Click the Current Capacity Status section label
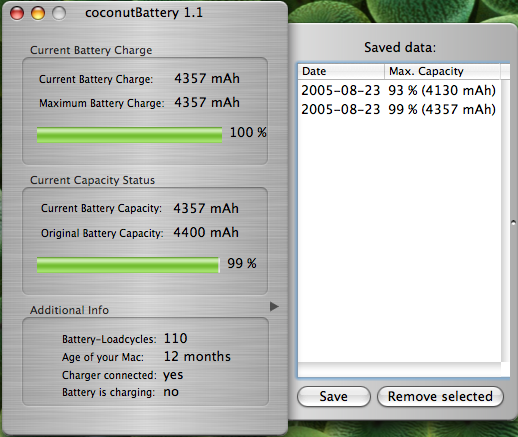518x437 pixels. [x=92, y=180]
